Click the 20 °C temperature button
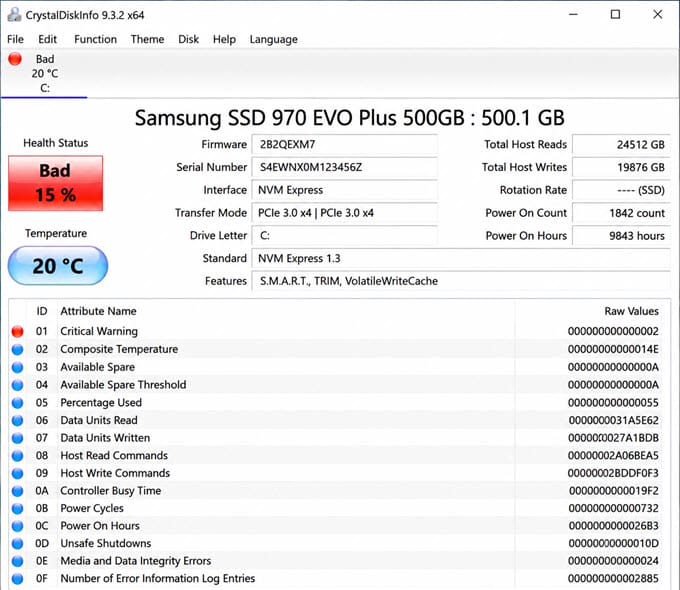 58,266
